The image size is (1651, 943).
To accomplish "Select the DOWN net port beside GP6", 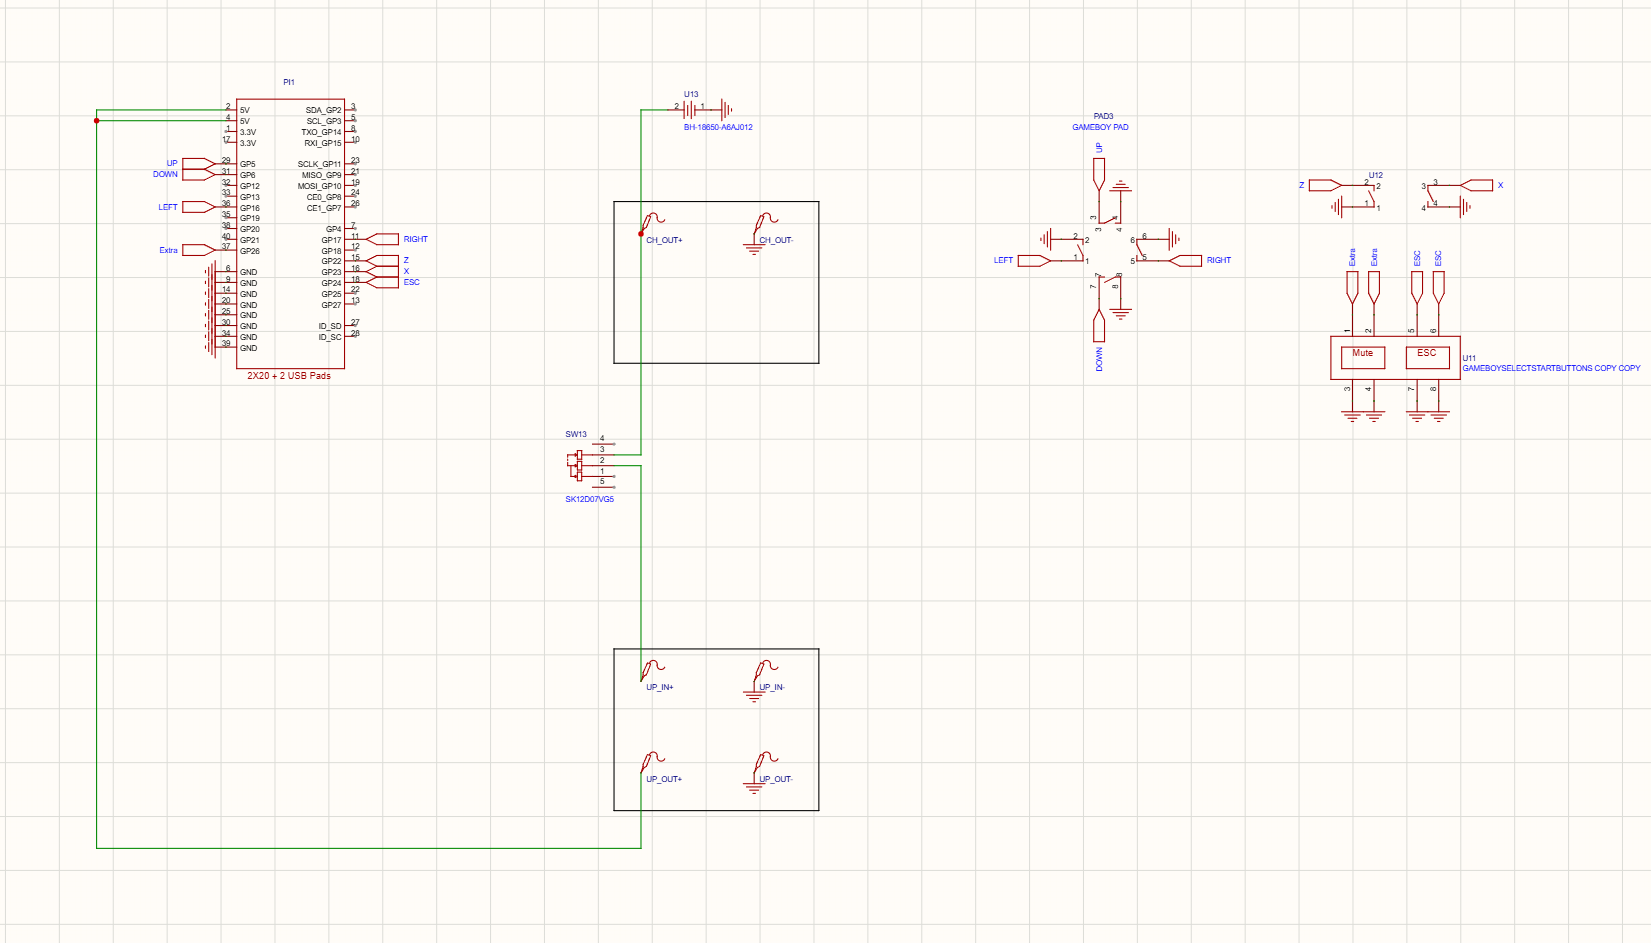I will pos(198,174).
